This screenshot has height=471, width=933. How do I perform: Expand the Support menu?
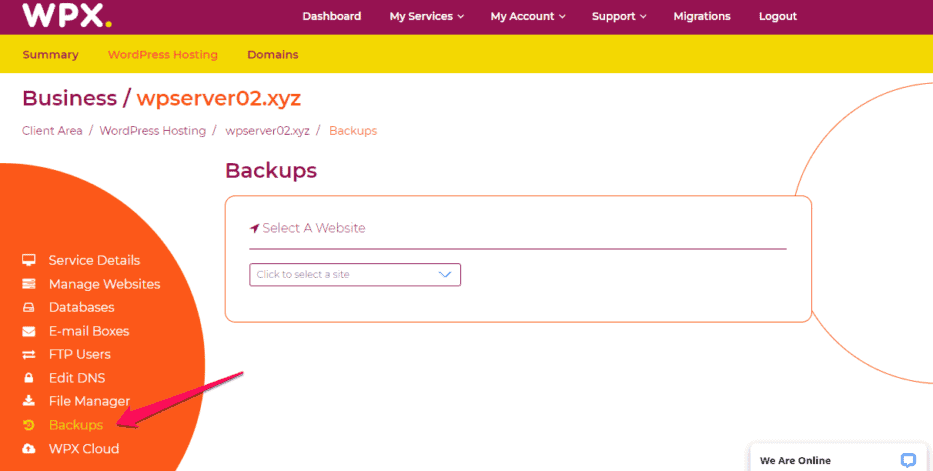(x=619, y=17)
